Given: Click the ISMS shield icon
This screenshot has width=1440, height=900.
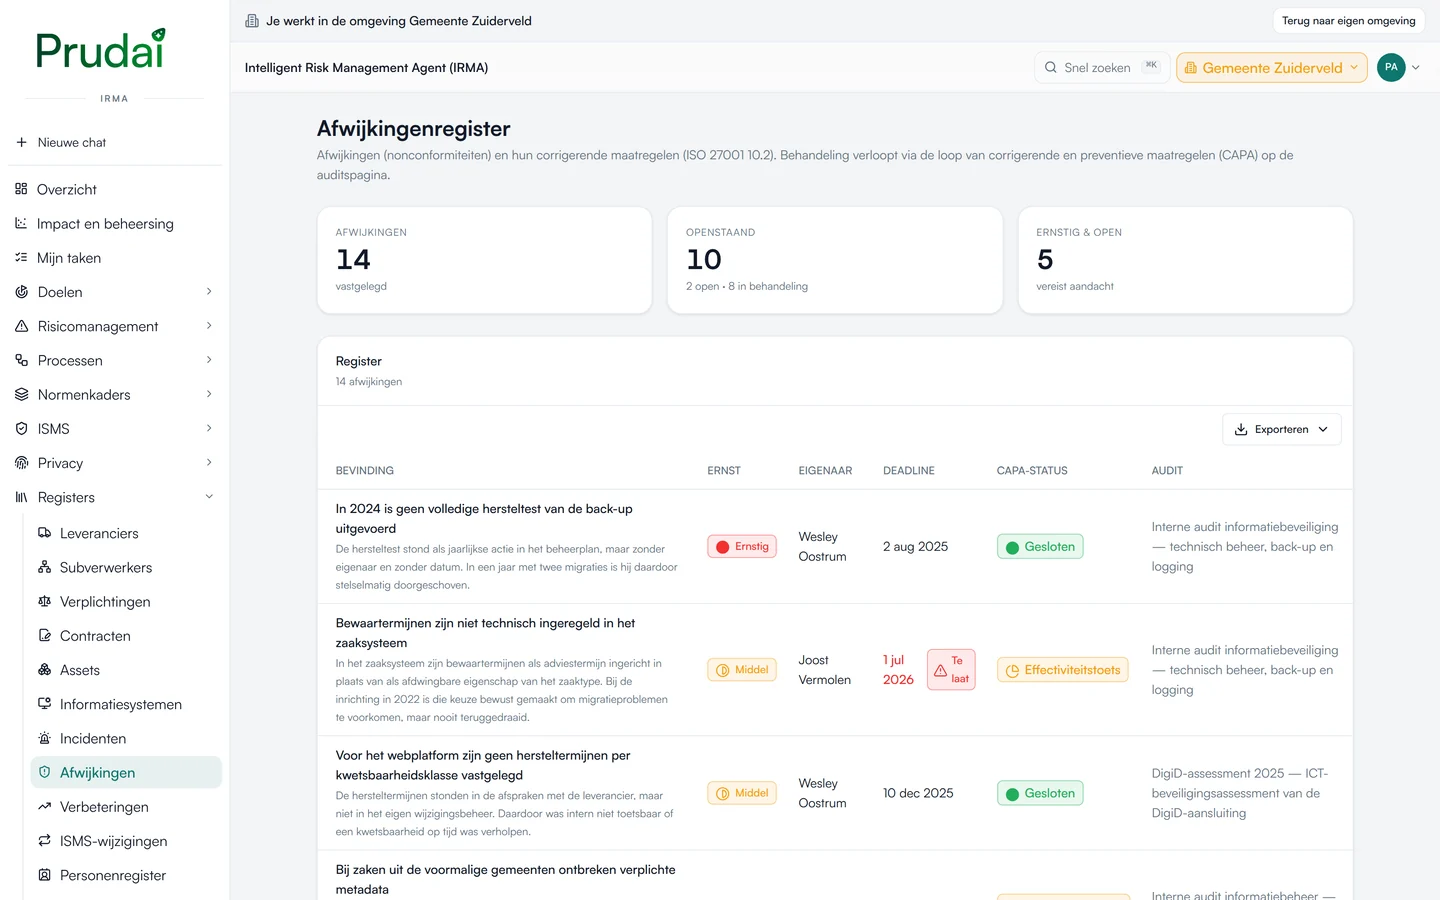Looking at the screenshot, I should (22, 428).
